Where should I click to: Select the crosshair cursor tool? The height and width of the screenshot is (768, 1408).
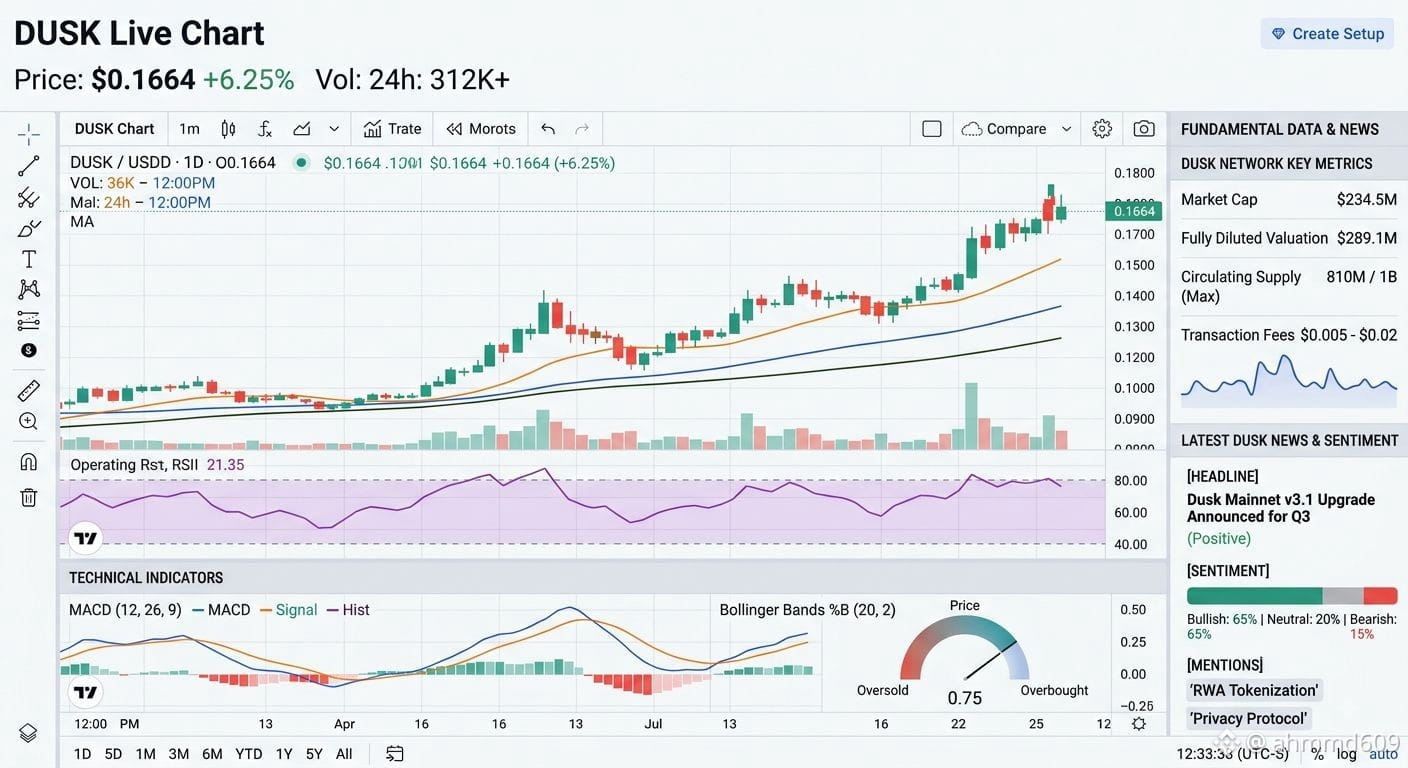28,134
